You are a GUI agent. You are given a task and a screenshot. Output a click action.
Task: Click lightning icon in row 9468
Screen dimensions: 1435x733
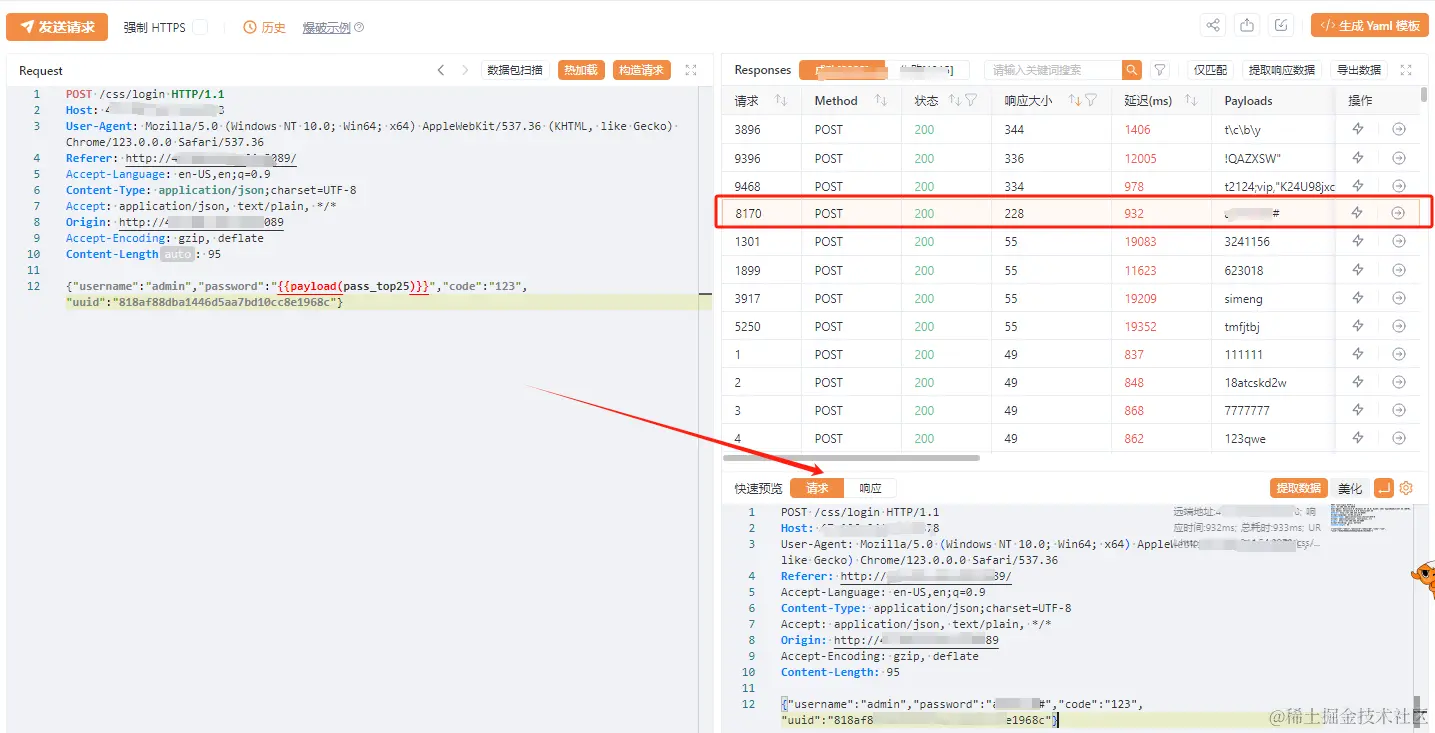pyautogui.click(x=1358, y=186)
